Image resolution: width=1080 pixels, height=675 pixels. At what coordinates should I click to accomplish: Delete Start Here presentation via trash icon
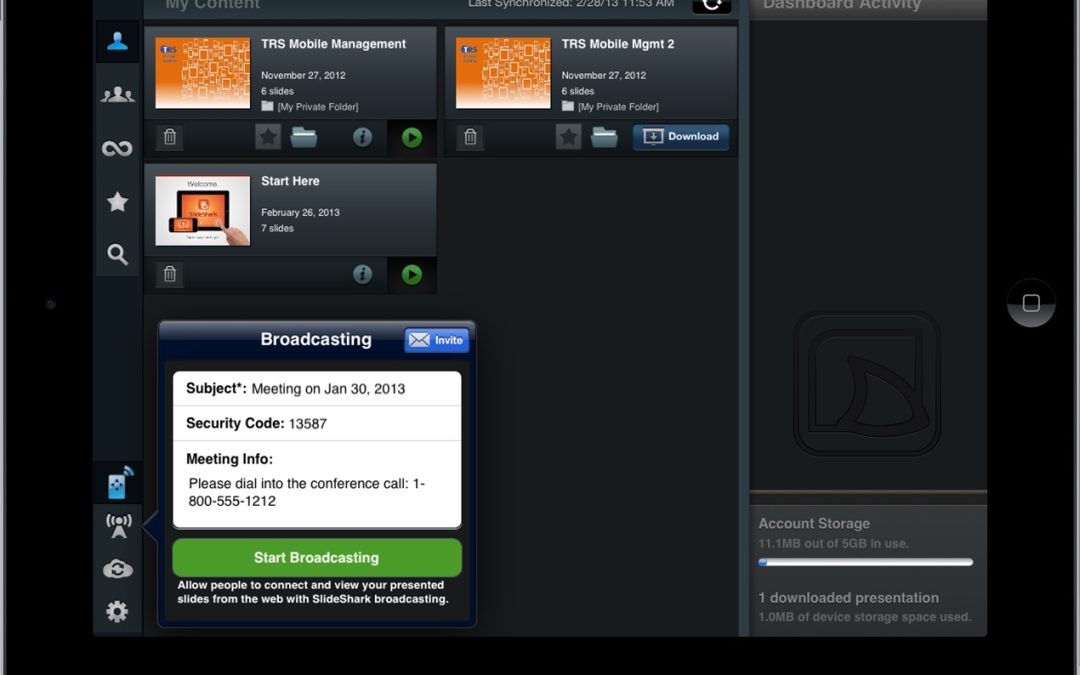pos(170,274)
